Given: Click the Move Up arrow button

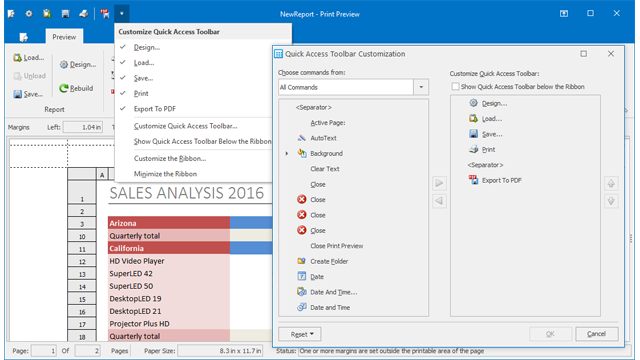Looking at the screenshot, I should tap(611, 183).
